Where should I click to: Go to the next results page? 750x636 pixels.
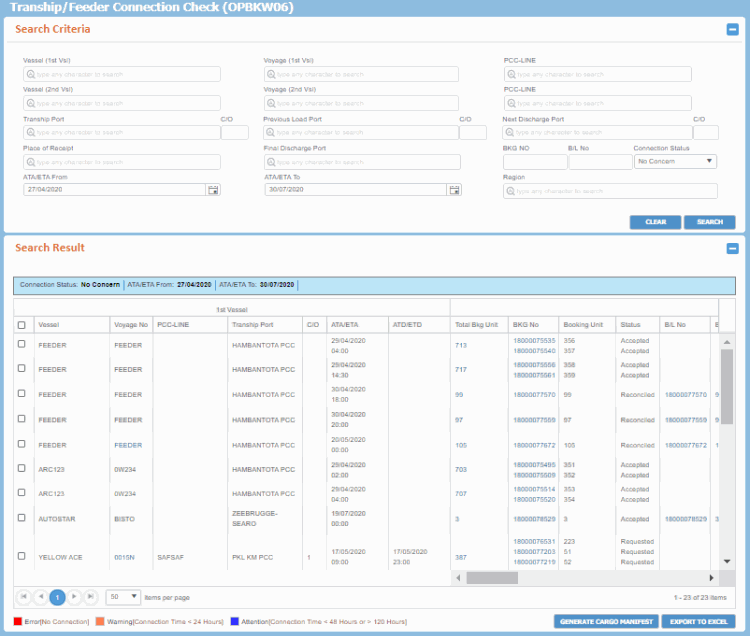click(x=75, y=597)
